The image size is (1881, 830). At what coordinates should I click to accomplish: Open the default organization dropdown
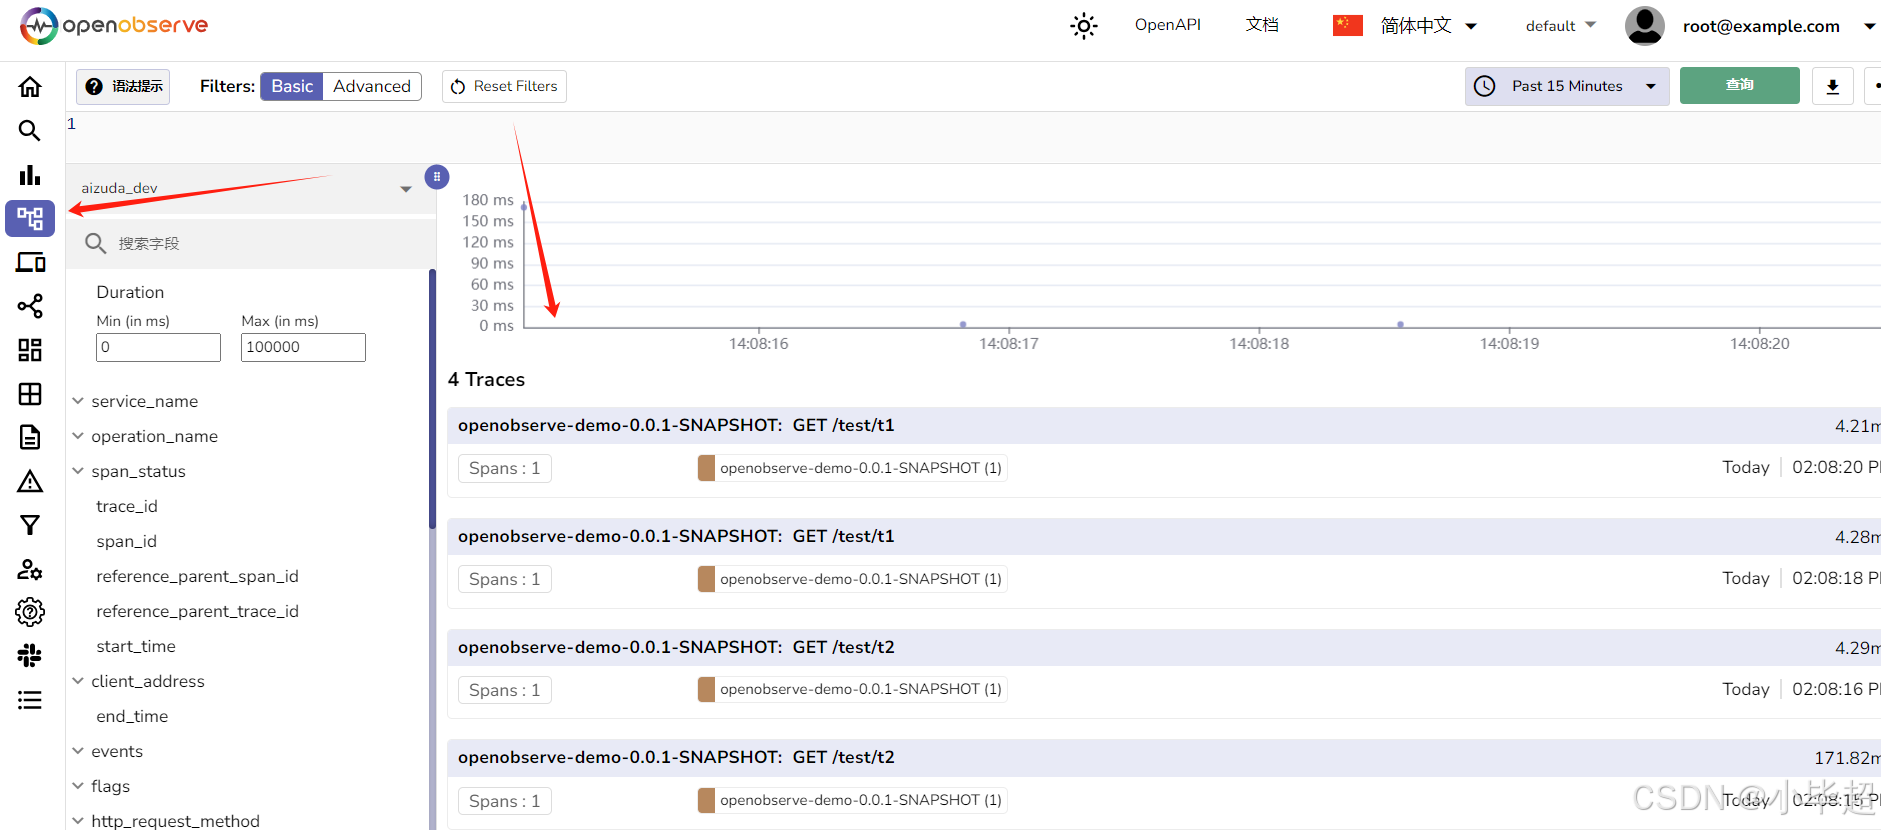click(1560, 26)
